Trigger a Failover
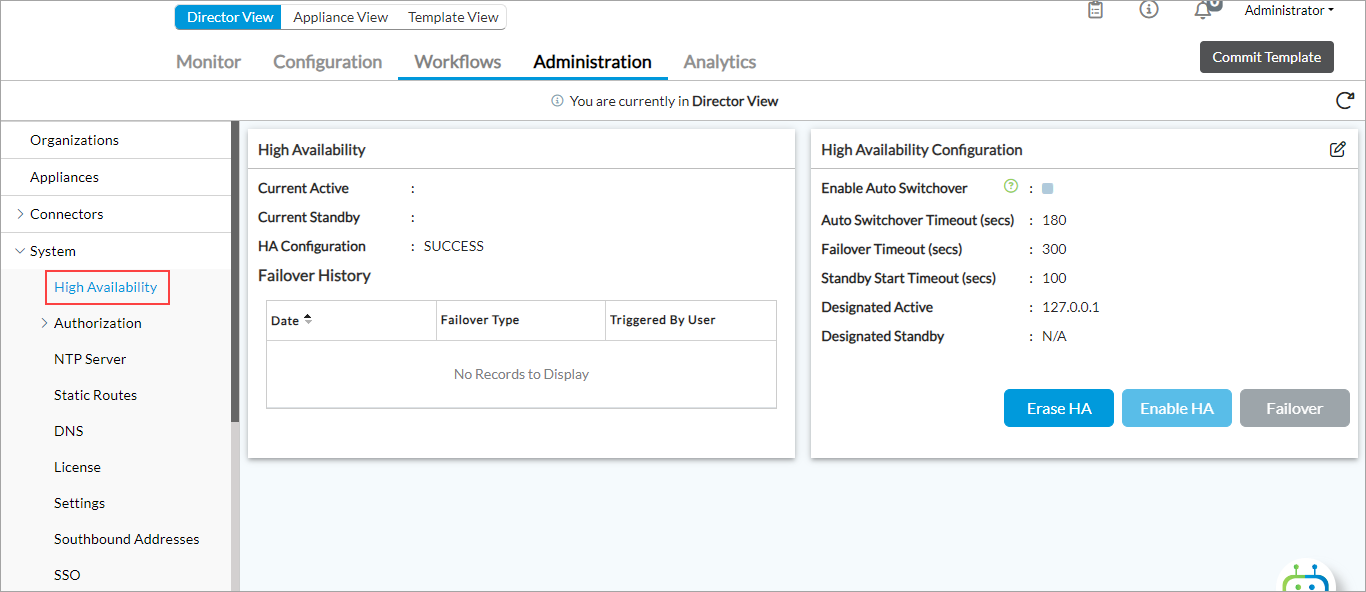1366x592 pixels. tap(1294, 408)
